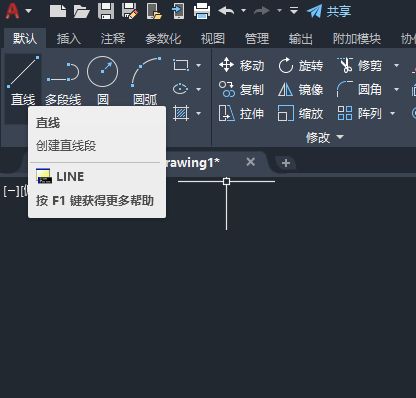Image resolution: width=416 pixels, height=398 pixels.
Task: Close the Drawing1* file tab
Action: [x=250, y=162]
